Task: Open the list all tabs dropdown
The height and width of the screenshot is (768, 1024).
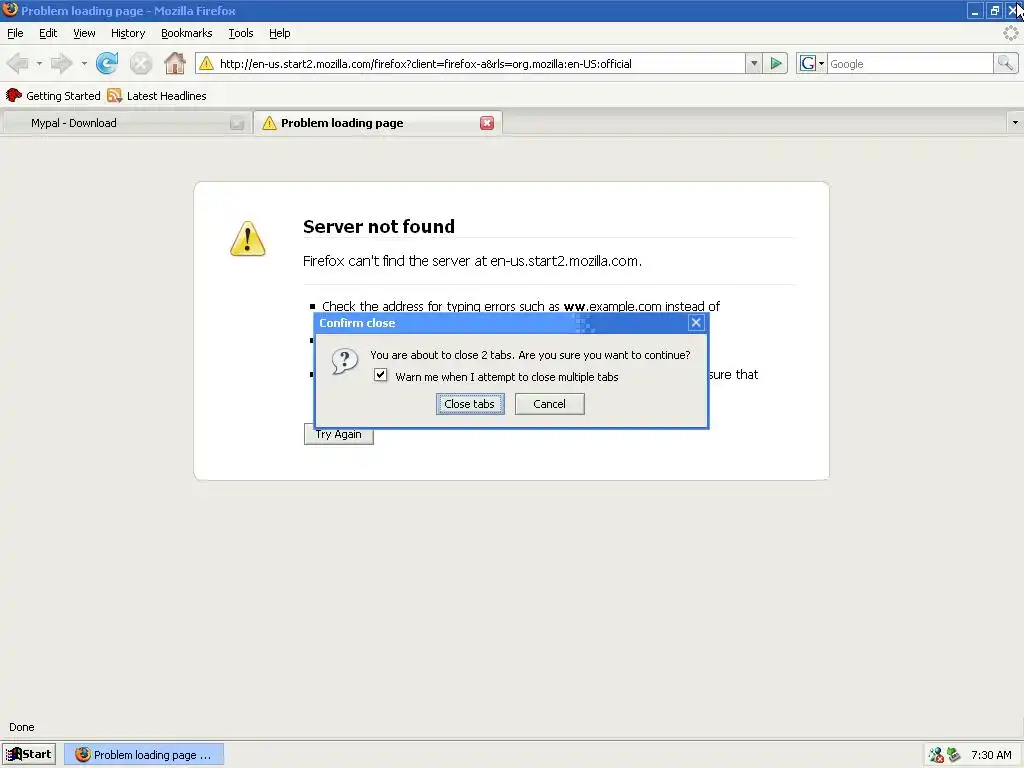Action: 1014,123
